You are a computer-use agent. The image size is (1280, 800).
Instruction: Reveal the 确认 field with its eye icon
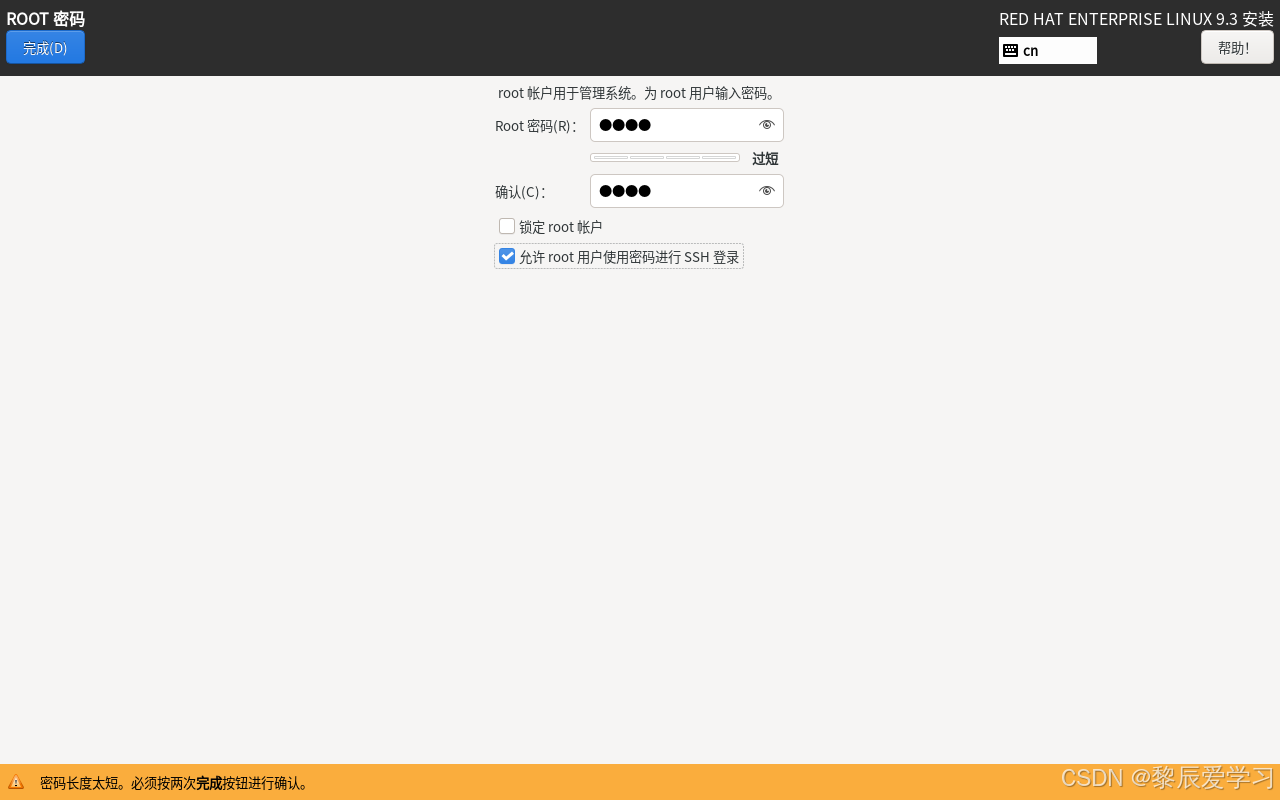pyautogui.click(x=767, y=191)
